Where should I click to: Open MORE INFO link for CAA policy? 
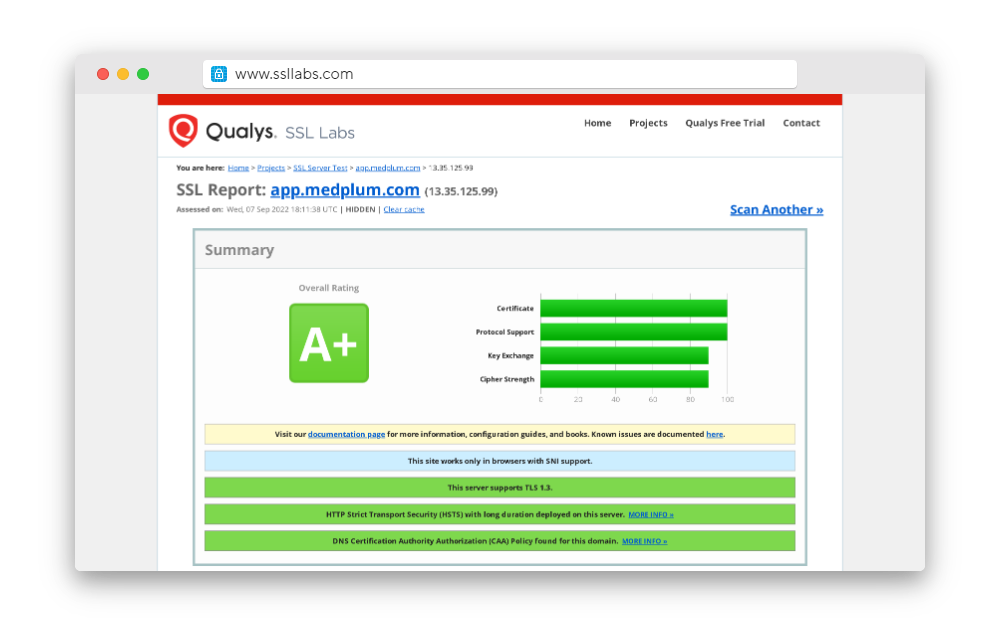(x=644, y=541)
